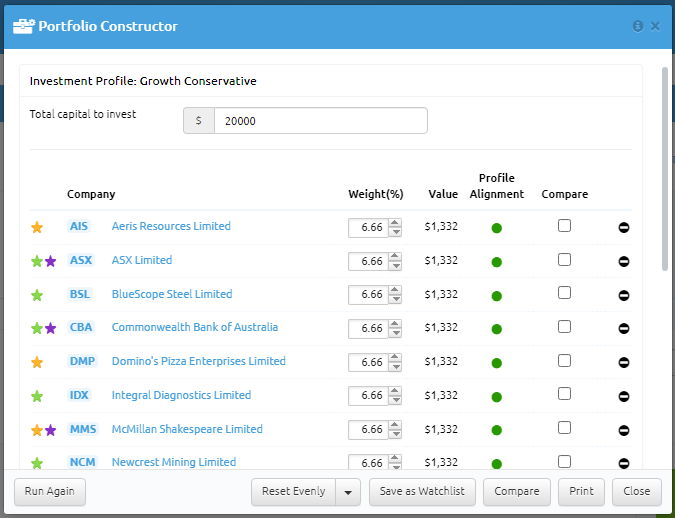Remove BlueScope Steel Limited with the minus icon
Viewport: 675px width, 518px height.
624,295
